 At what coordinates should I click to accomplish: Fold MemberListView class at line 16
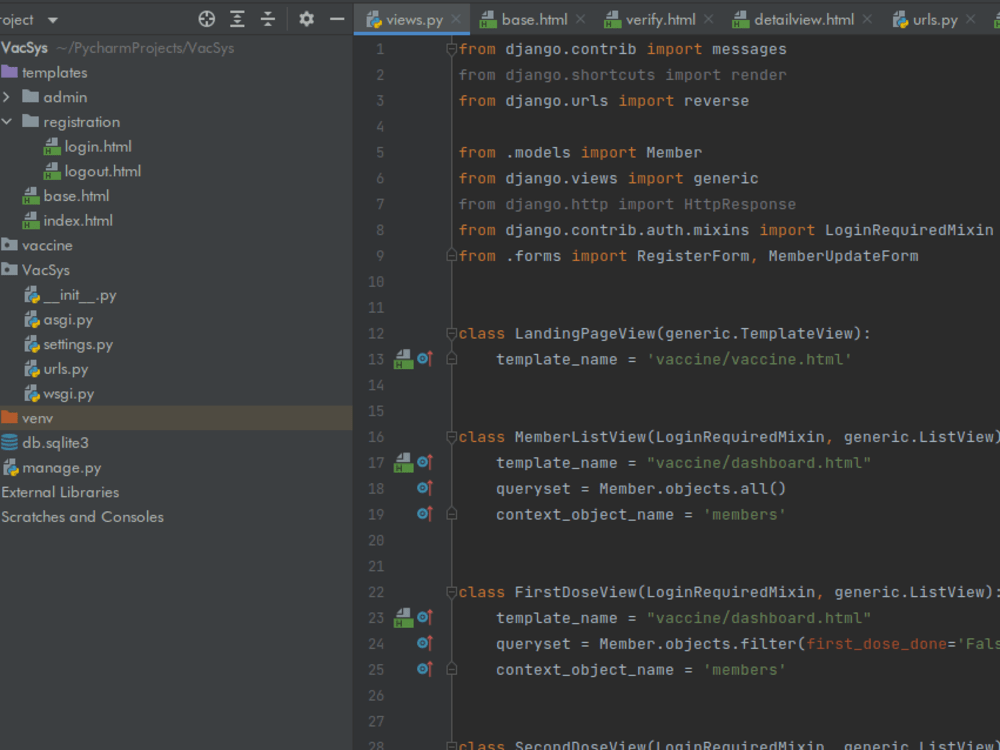point(452,436)
